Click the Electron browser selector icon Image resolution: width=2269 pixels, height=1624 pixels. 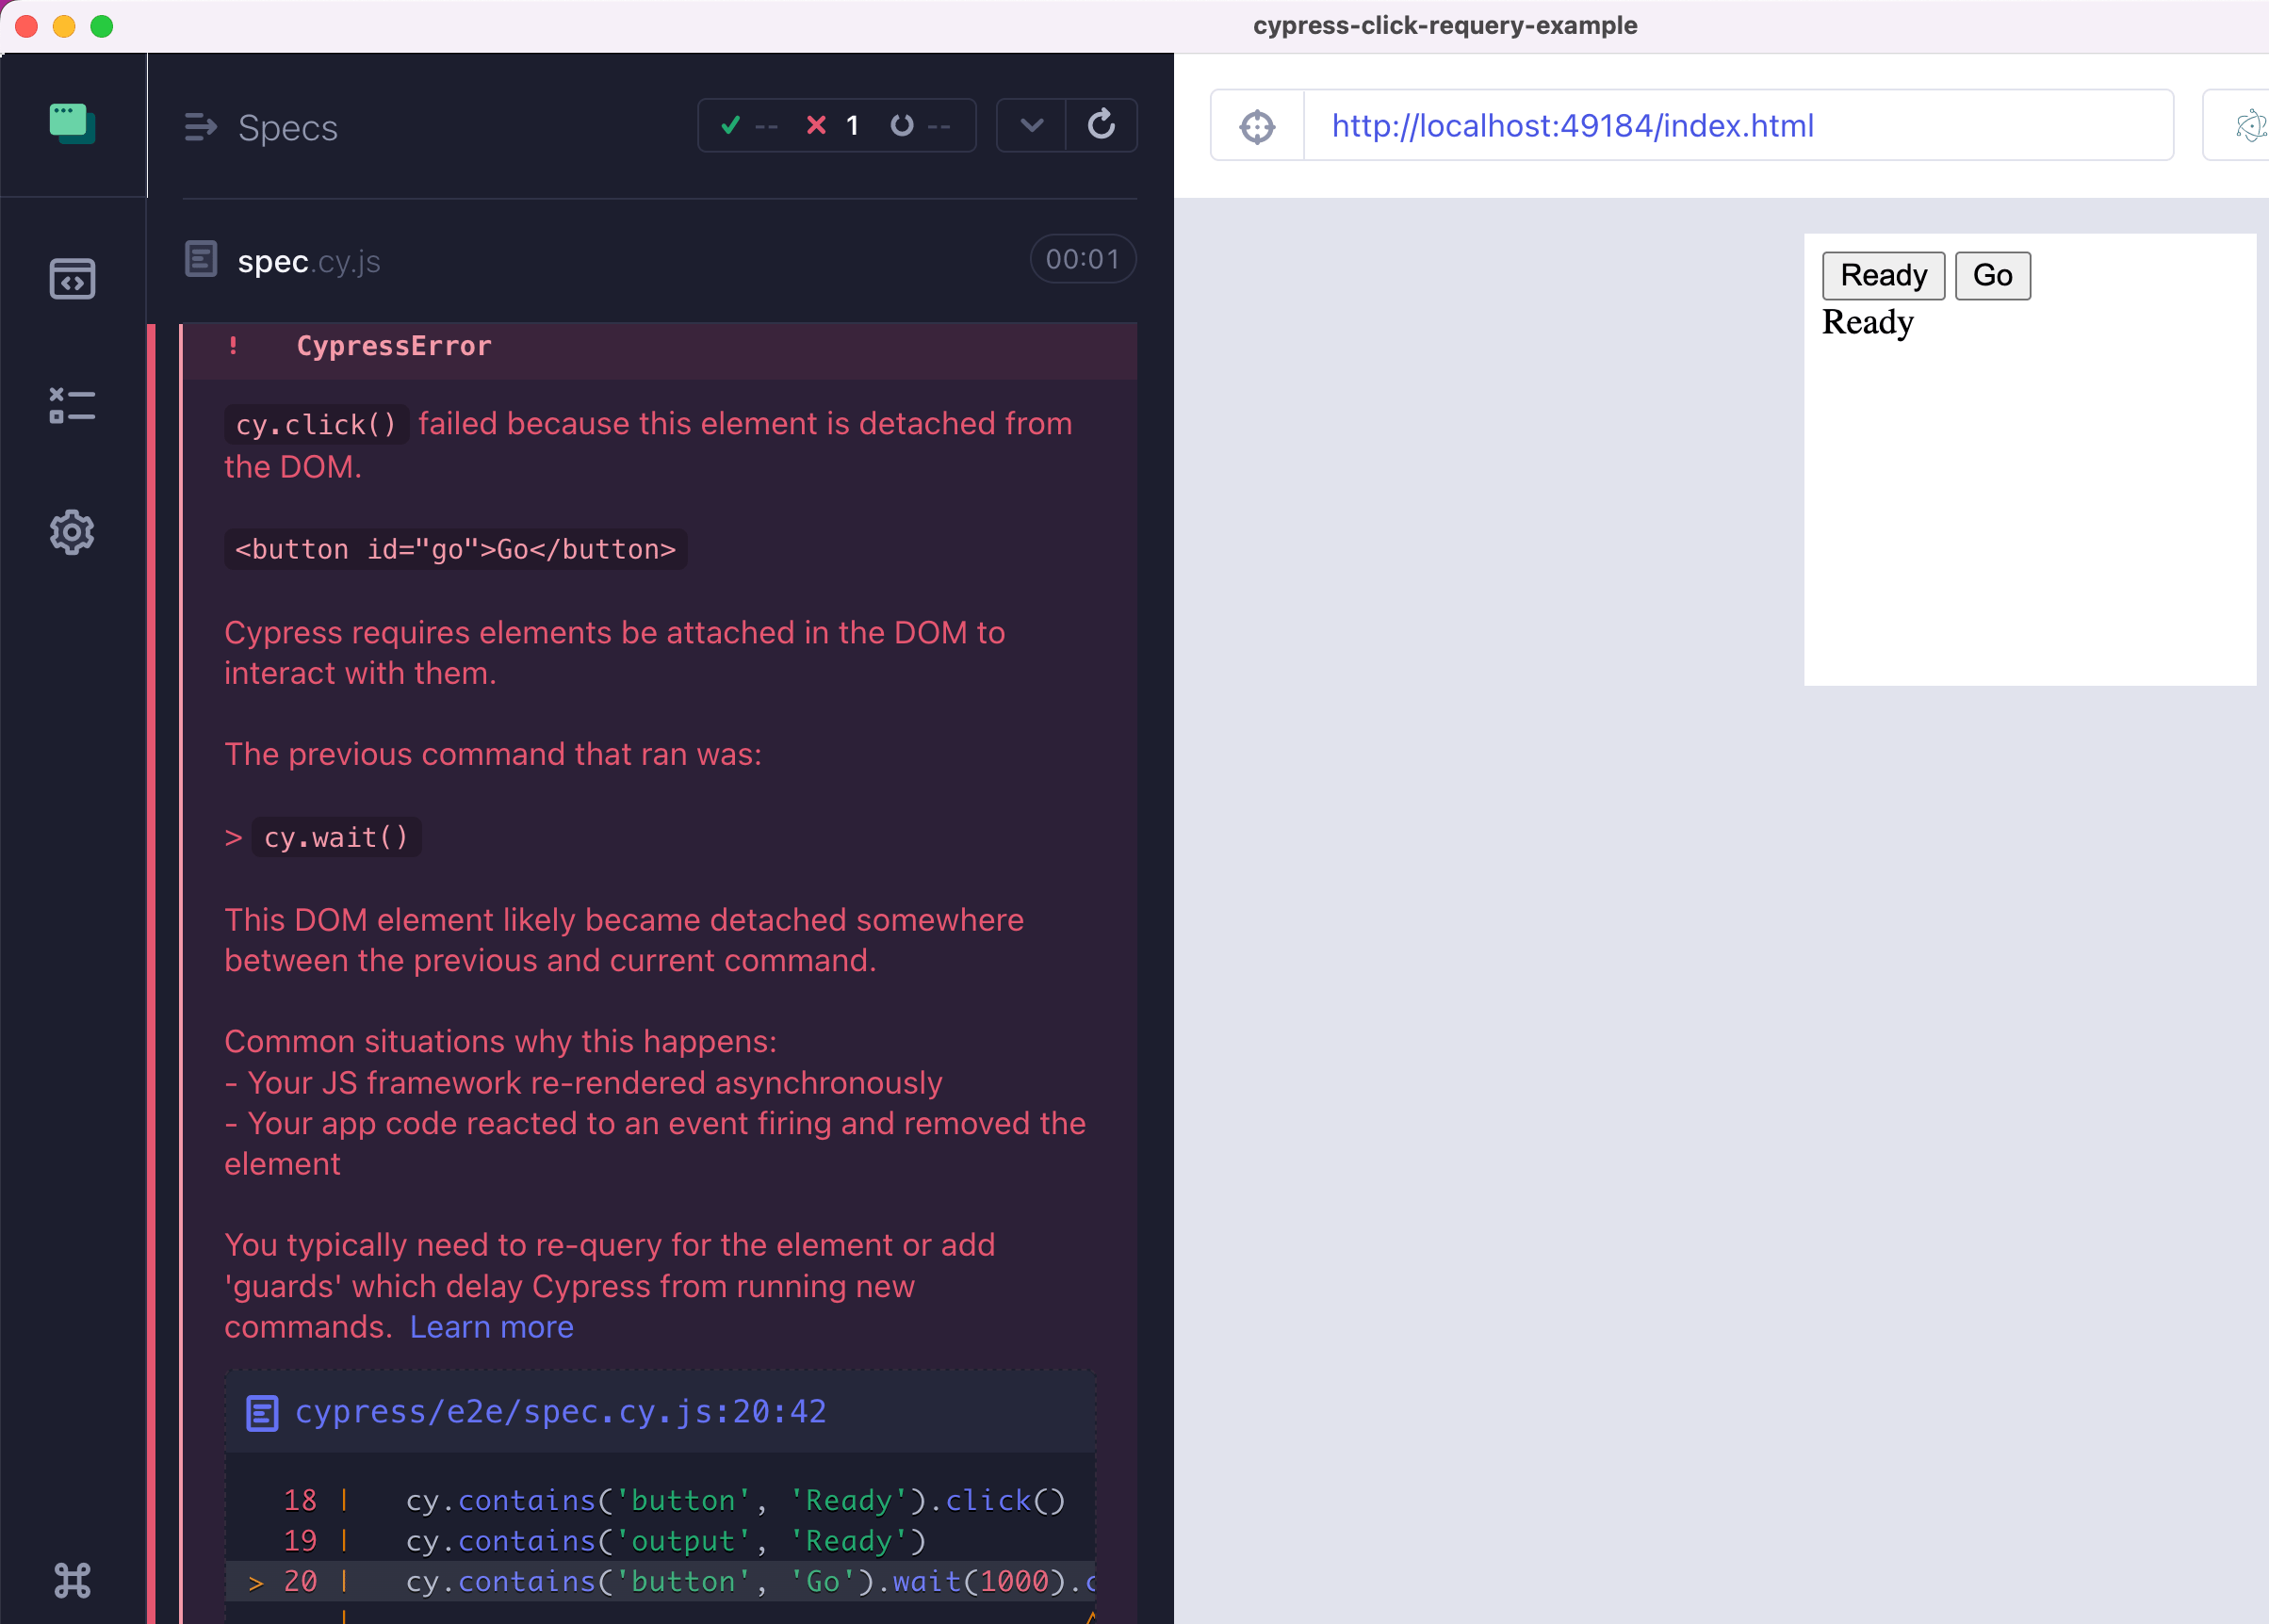[x=2249, y=126]
